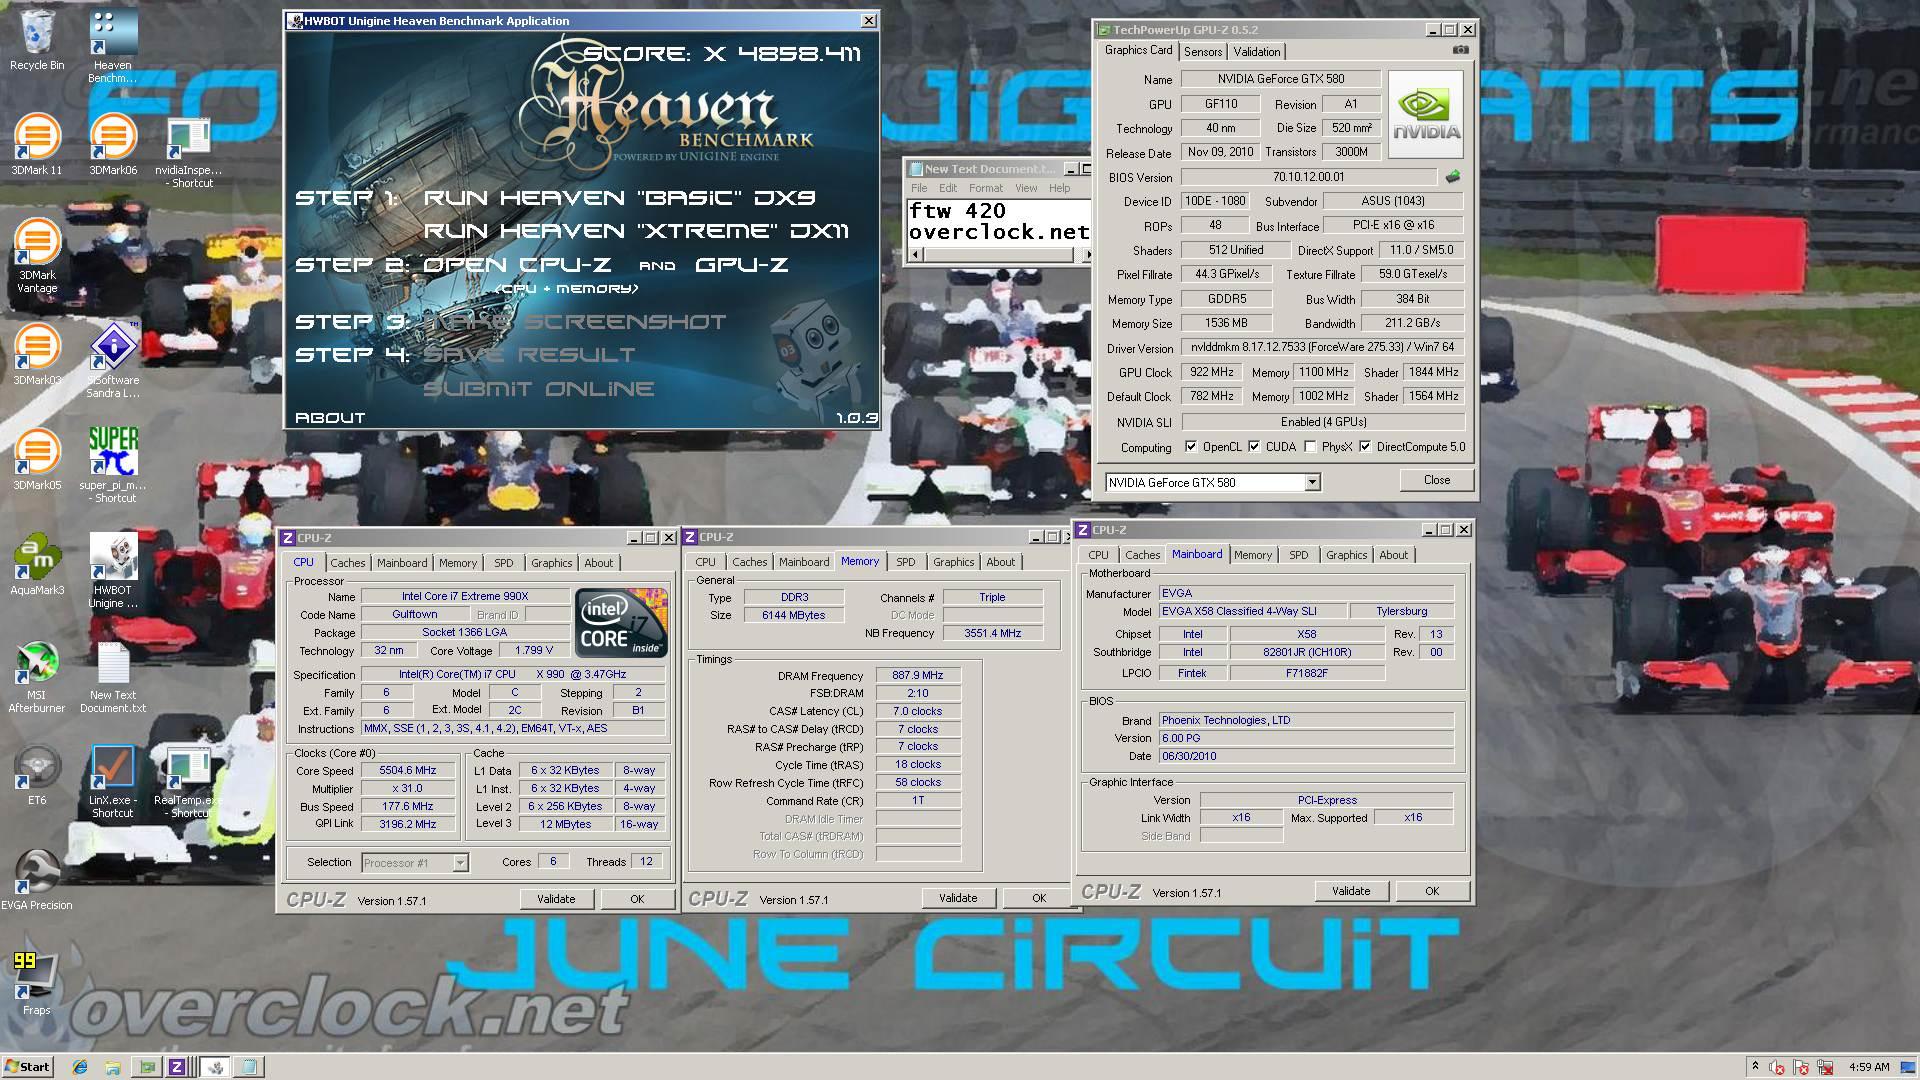Open Windows Explorer from the taskbar
1920x1080 pixels.
click(113, 1067)
